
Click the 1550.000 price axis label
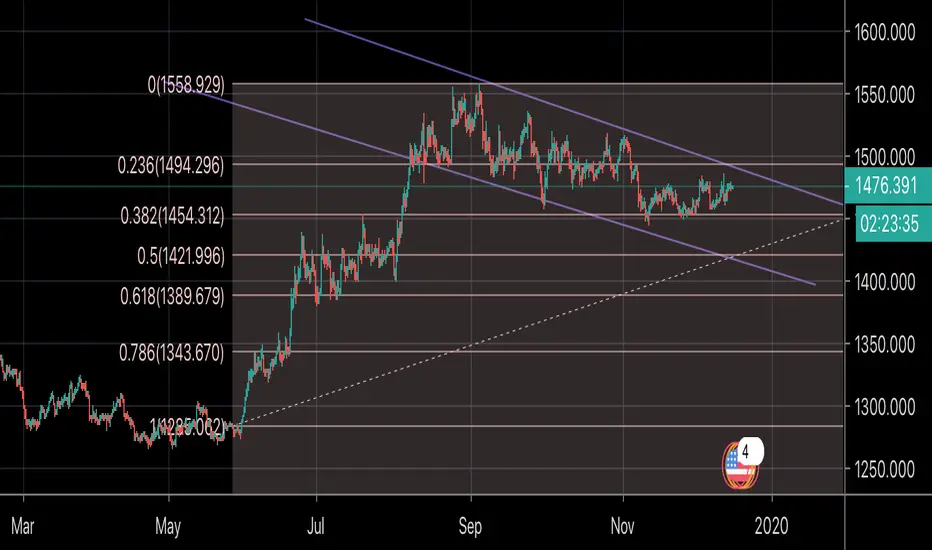click(x=884, y=95)
